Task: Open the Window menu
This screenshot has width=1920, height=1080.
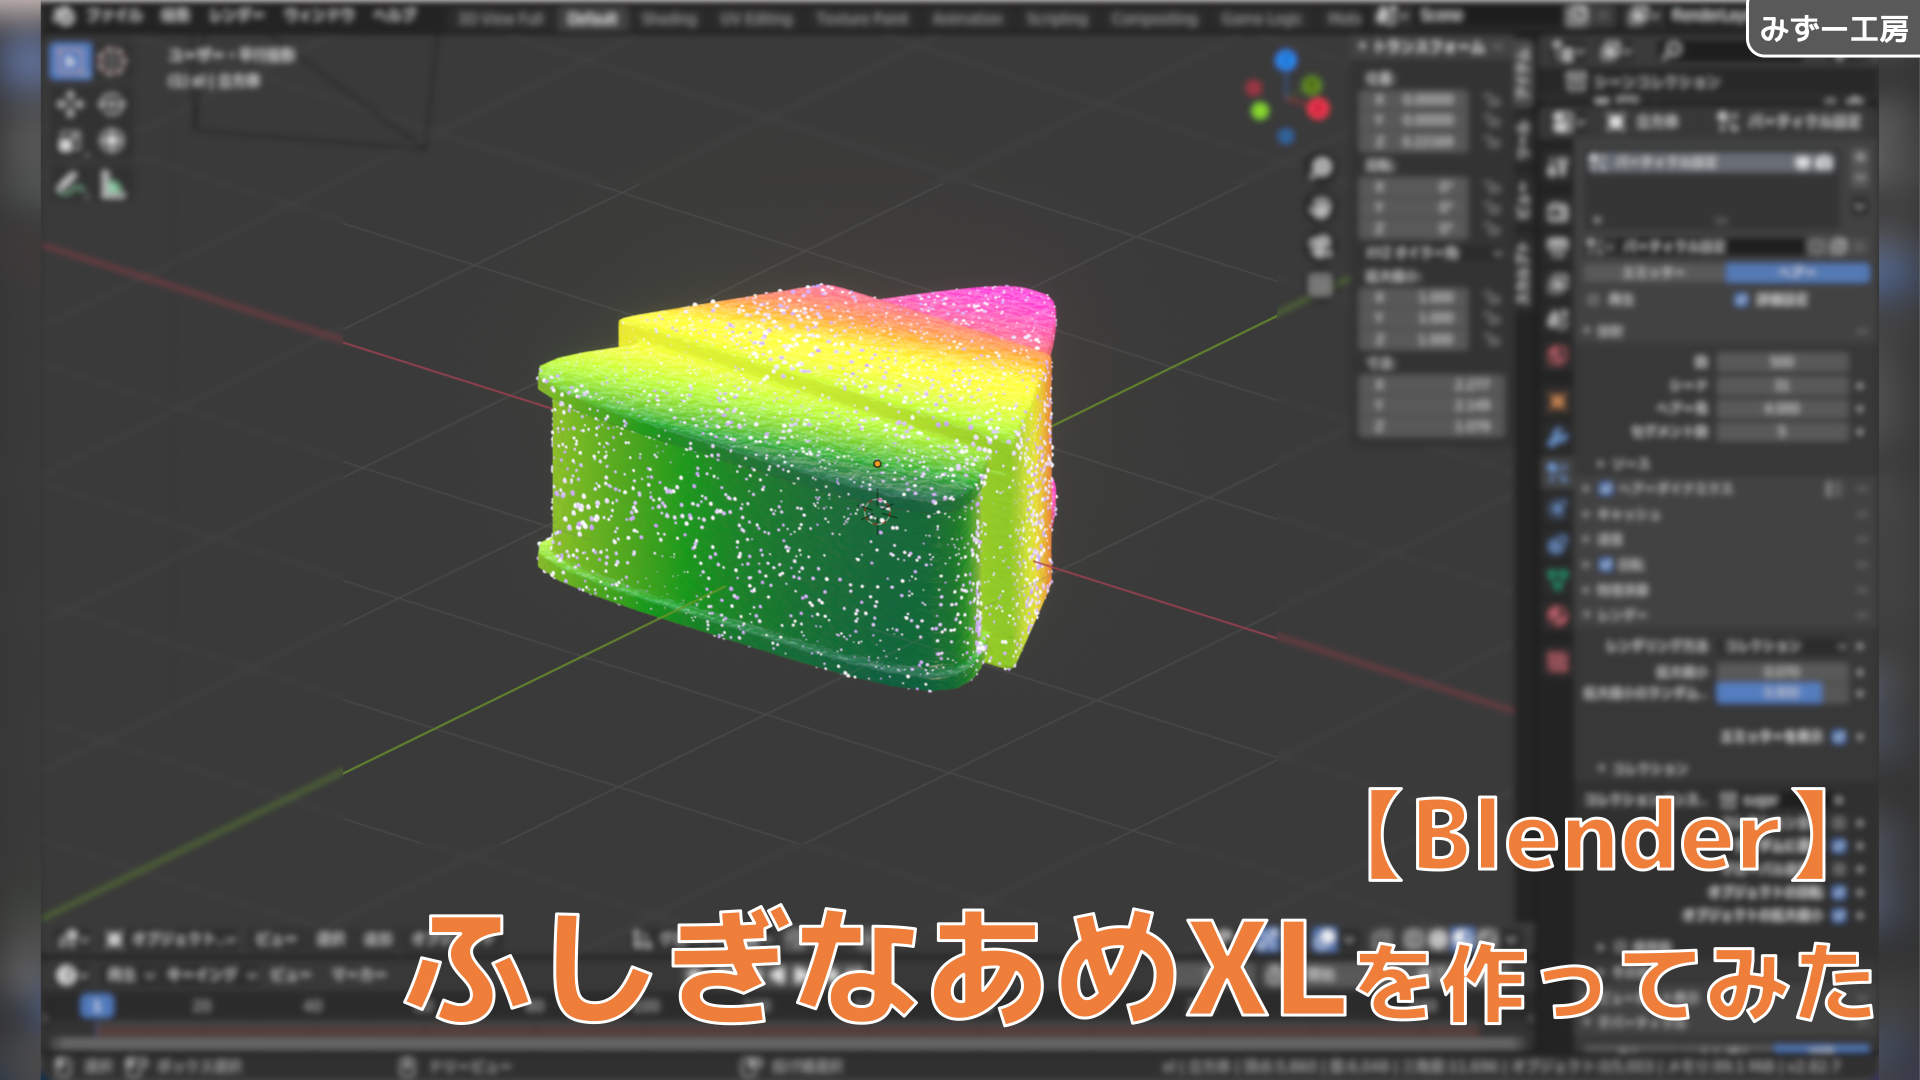Action: [x=319, y=16]
